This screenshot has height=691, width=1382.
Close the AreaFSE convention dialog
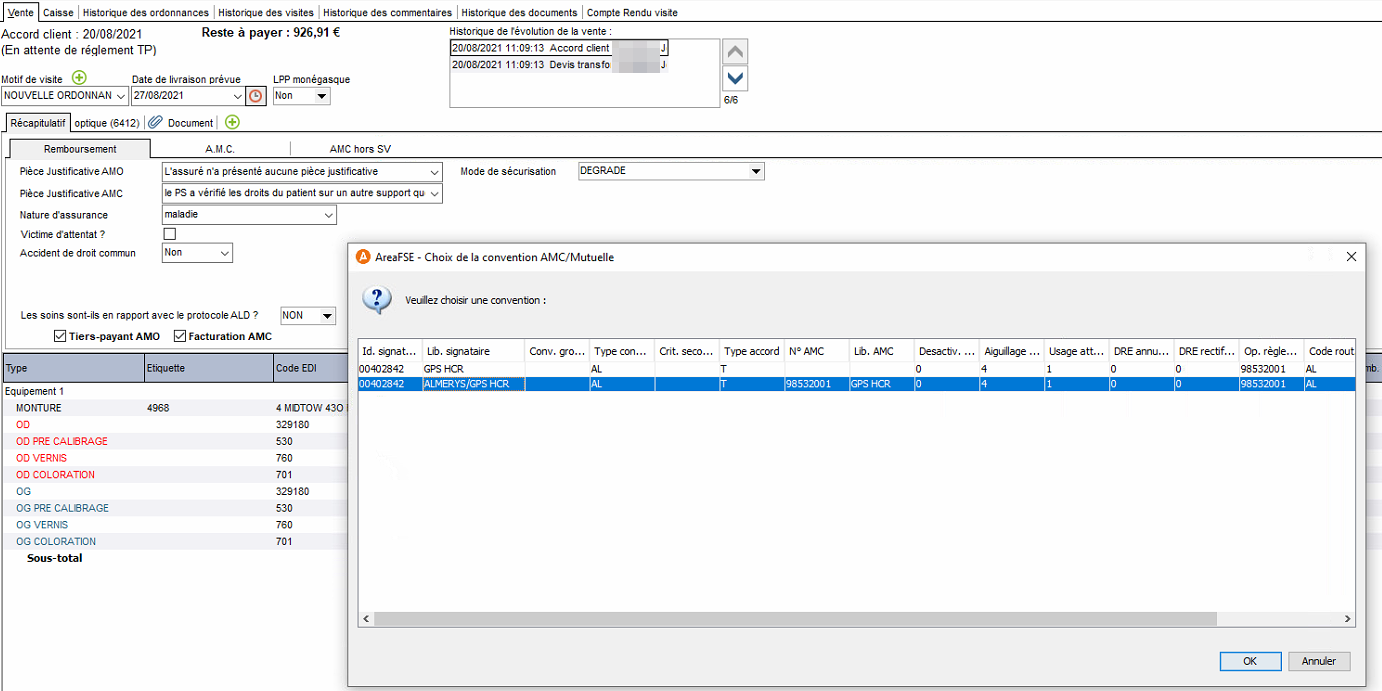click(x=1351, y=257)
